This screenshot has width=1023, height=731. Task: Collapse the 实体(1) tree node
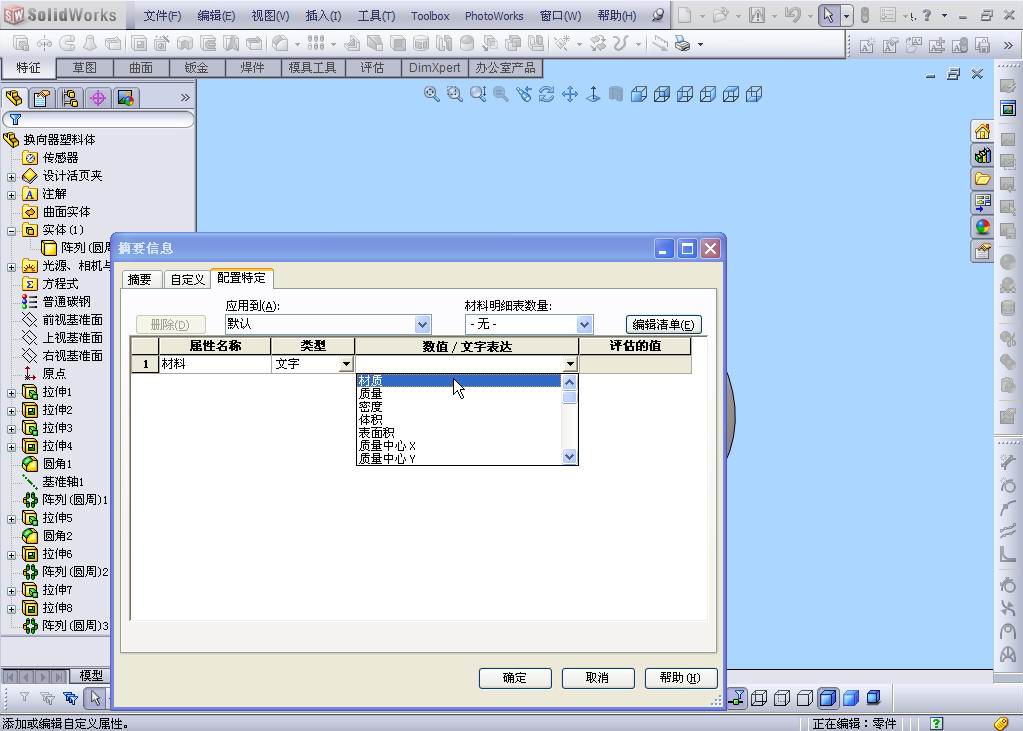coord(11,230)
